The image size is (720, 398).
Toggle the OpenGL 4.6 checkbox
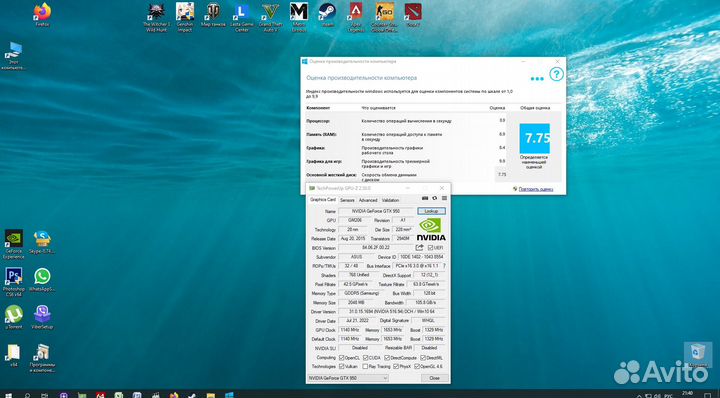tap(417, 367)
